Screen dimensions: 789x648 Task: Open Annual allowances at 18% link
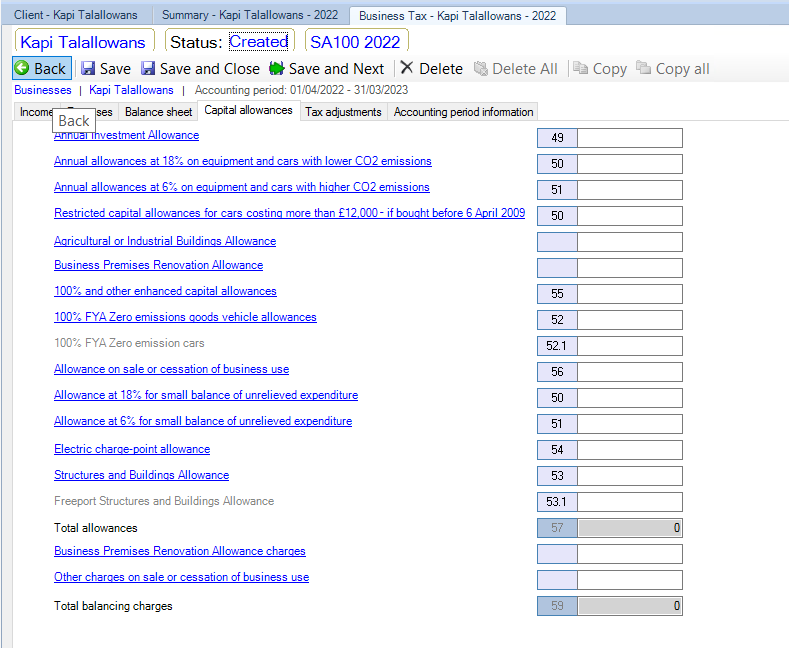[x=243, y=161]
